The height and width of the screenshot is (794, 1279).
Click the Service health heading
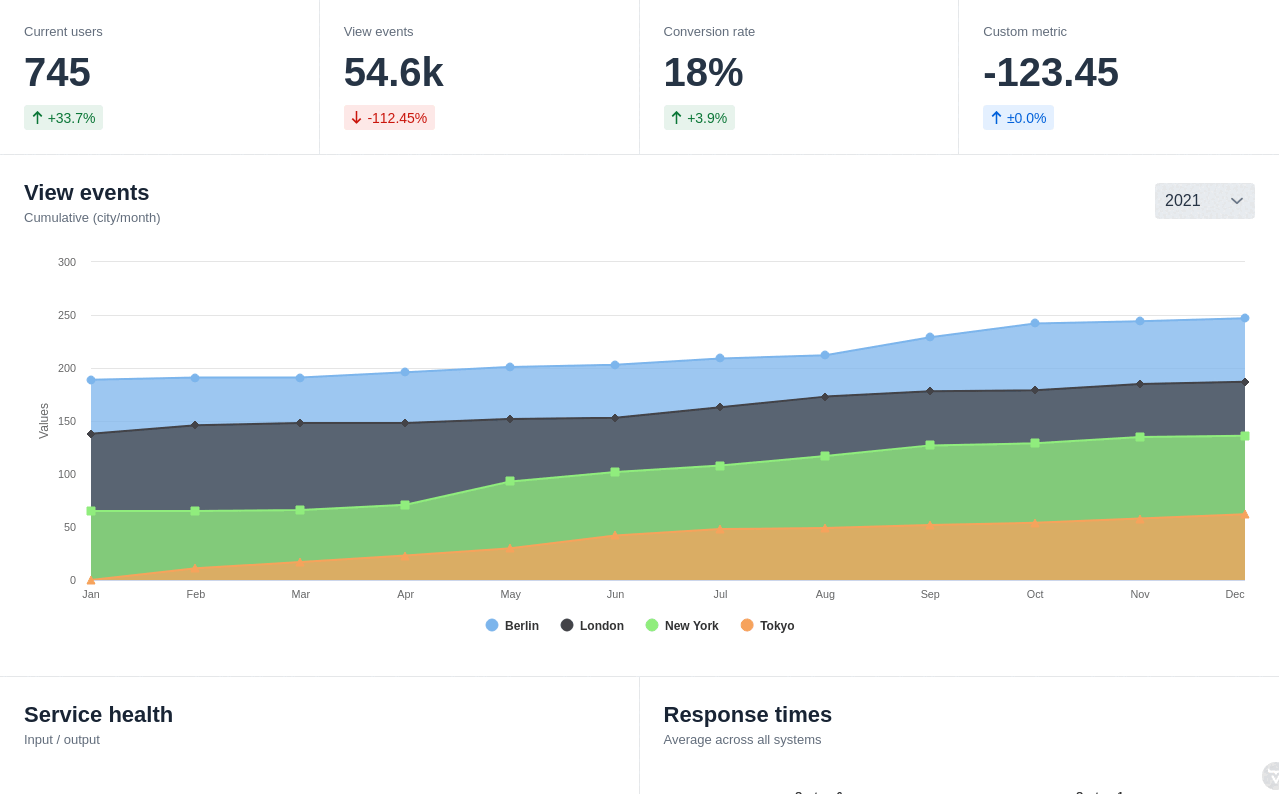[98, 714]
